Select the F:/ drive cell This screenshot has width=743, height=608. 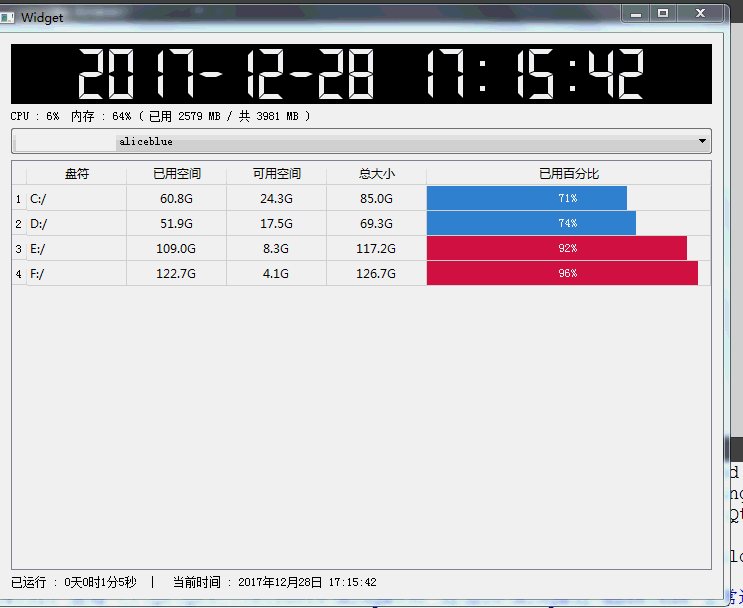pos(77,274)
